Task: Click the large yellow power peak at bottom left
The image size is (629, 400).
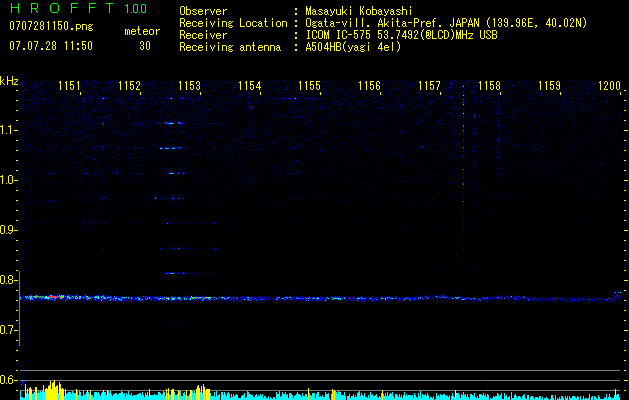Action: coord(53,390)
